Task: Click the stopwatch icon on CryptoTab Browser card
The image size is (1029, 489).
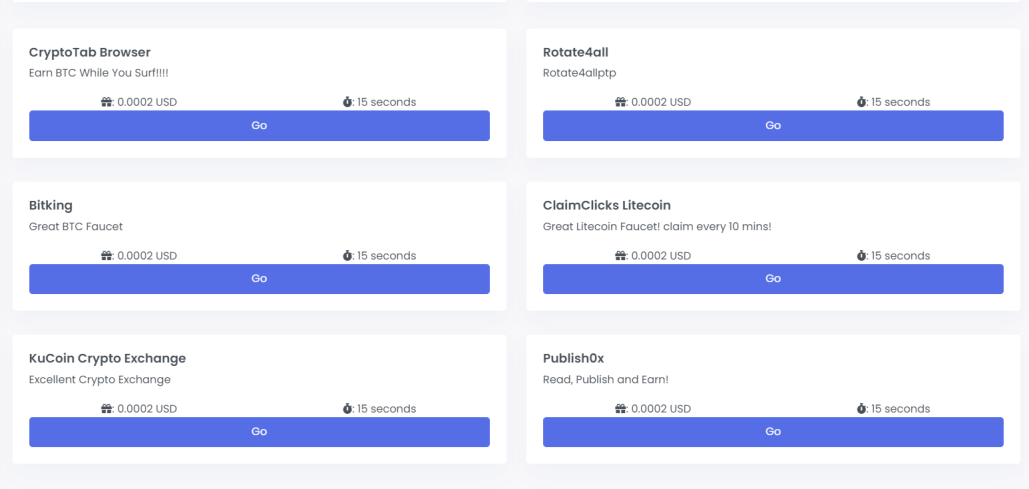Action: coord(347,102)
